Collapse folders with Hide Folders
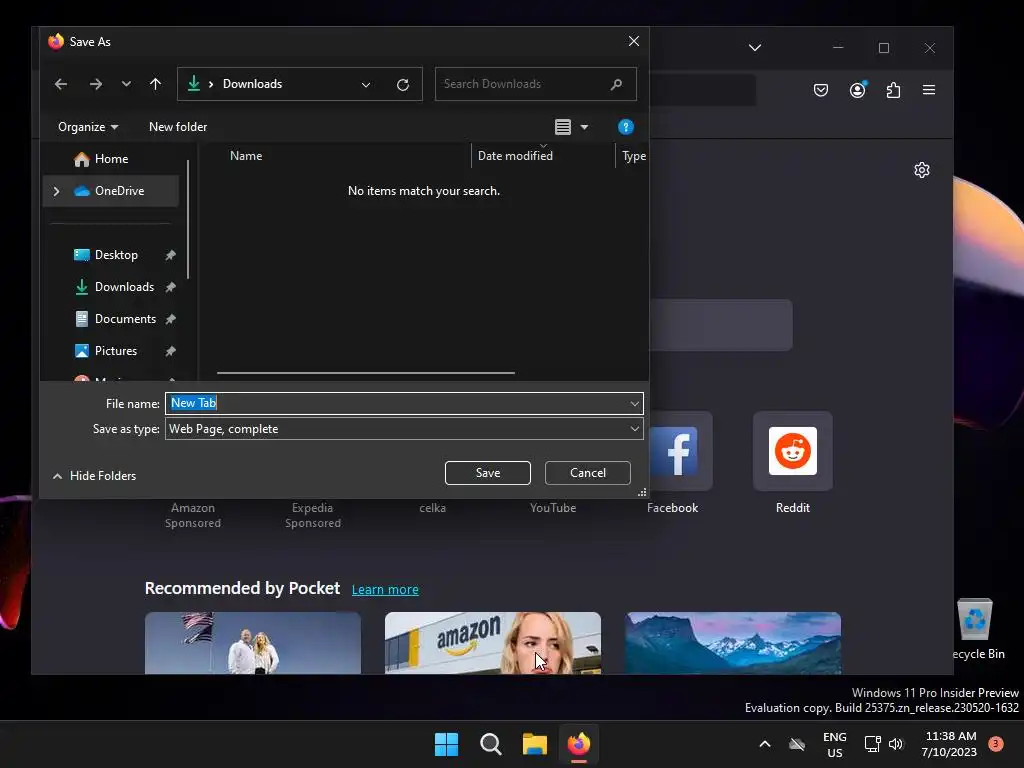This screenshot has height=768, width=1024. (95, 476)
